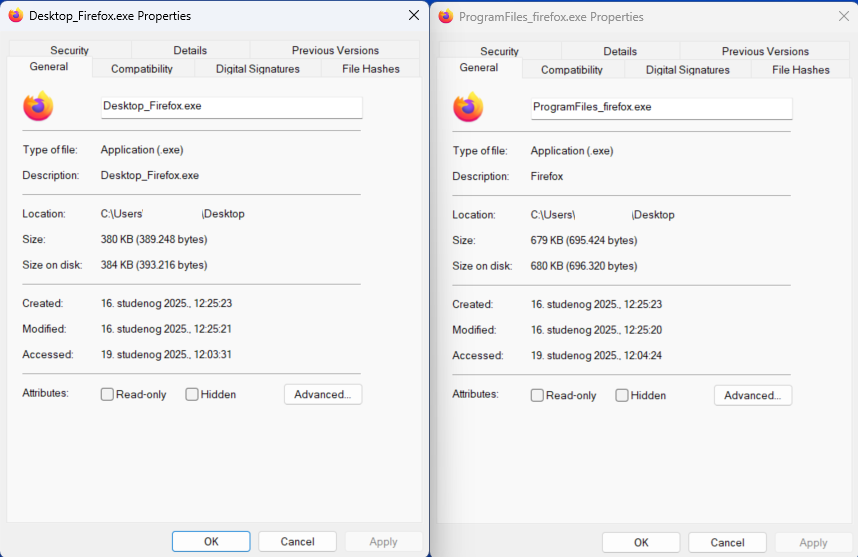Click 'Application (.exe)' type in Desktop_Firefox.exe window
This screenshot has width=858, height=557.
coord(142,150)
